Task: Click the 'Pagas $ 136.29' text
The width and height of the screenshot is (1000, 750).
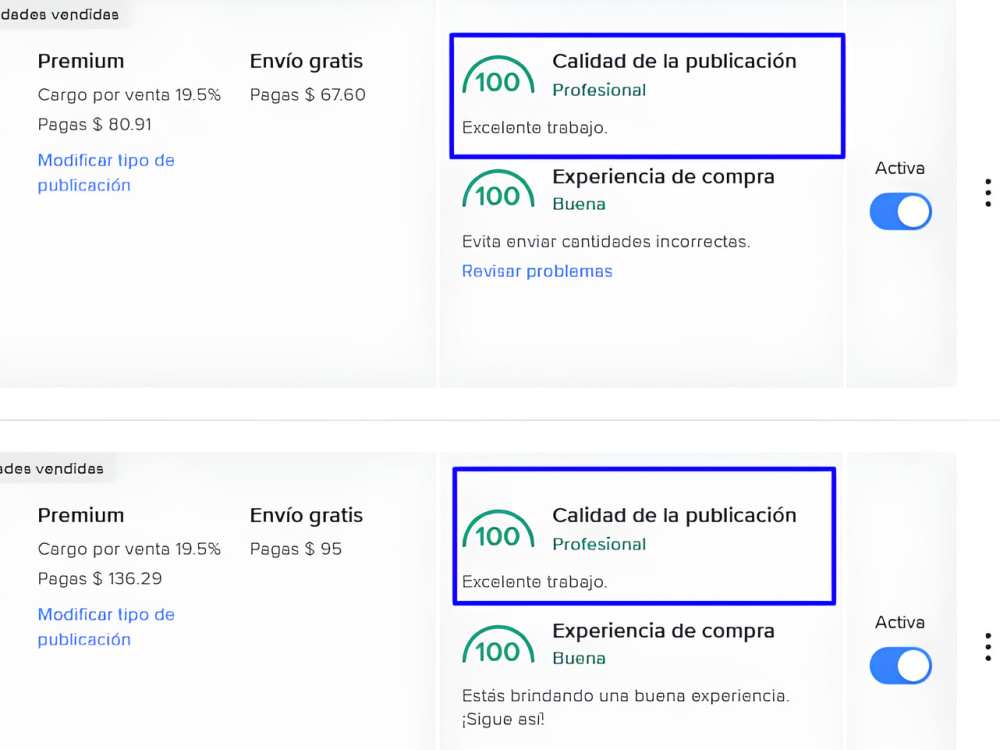Action: (99, 578)
